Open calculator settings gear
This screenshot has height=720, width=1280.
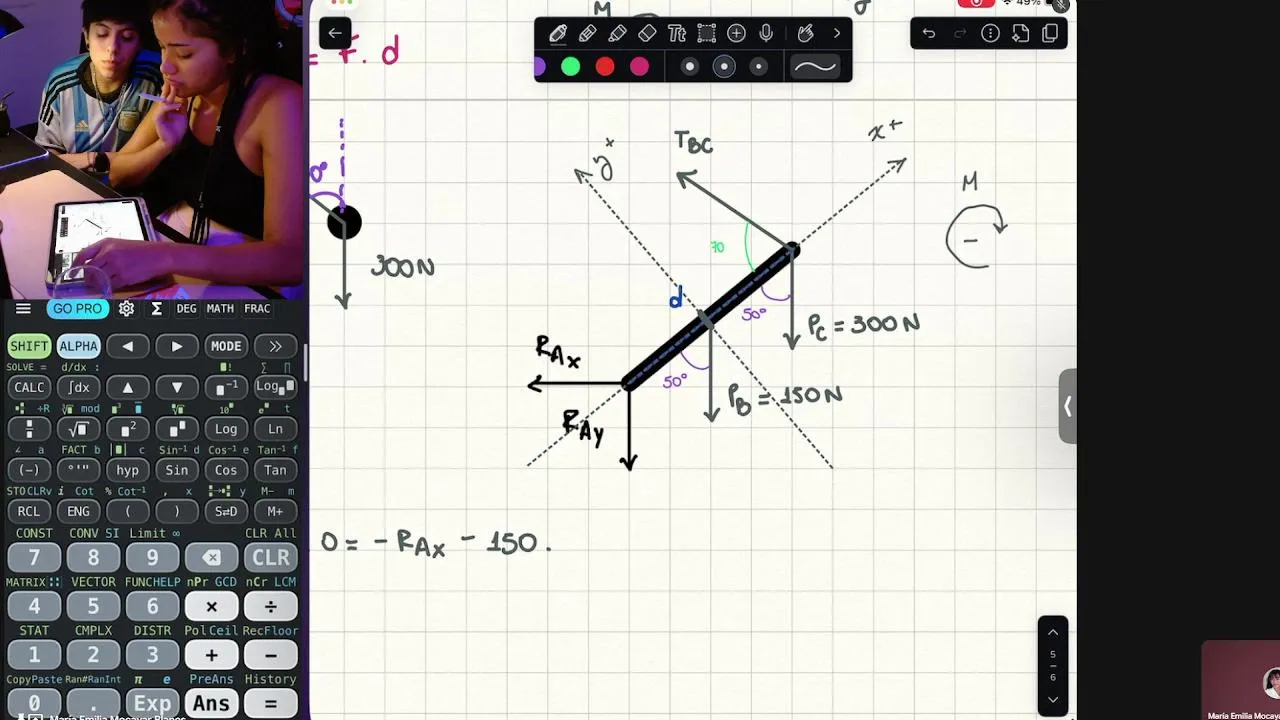[x=126, y=309]
